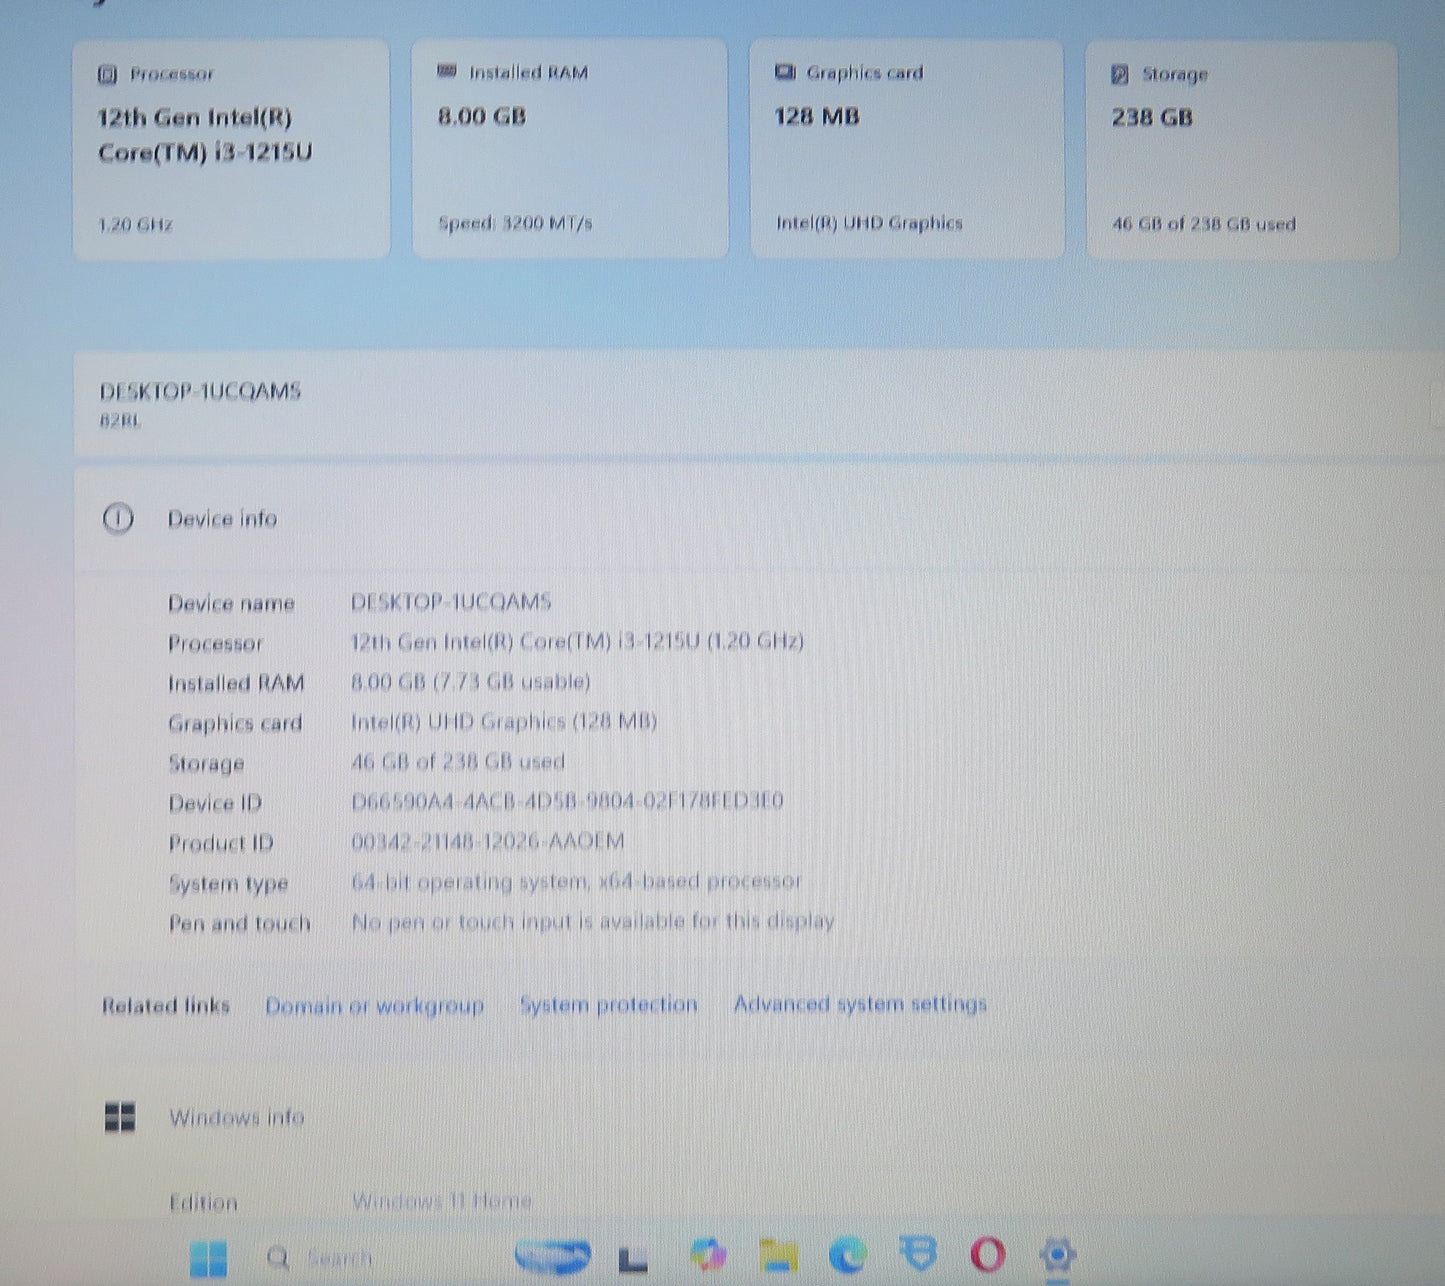
Task: Open Domain or workgroup link
Action: (375, 1006)
